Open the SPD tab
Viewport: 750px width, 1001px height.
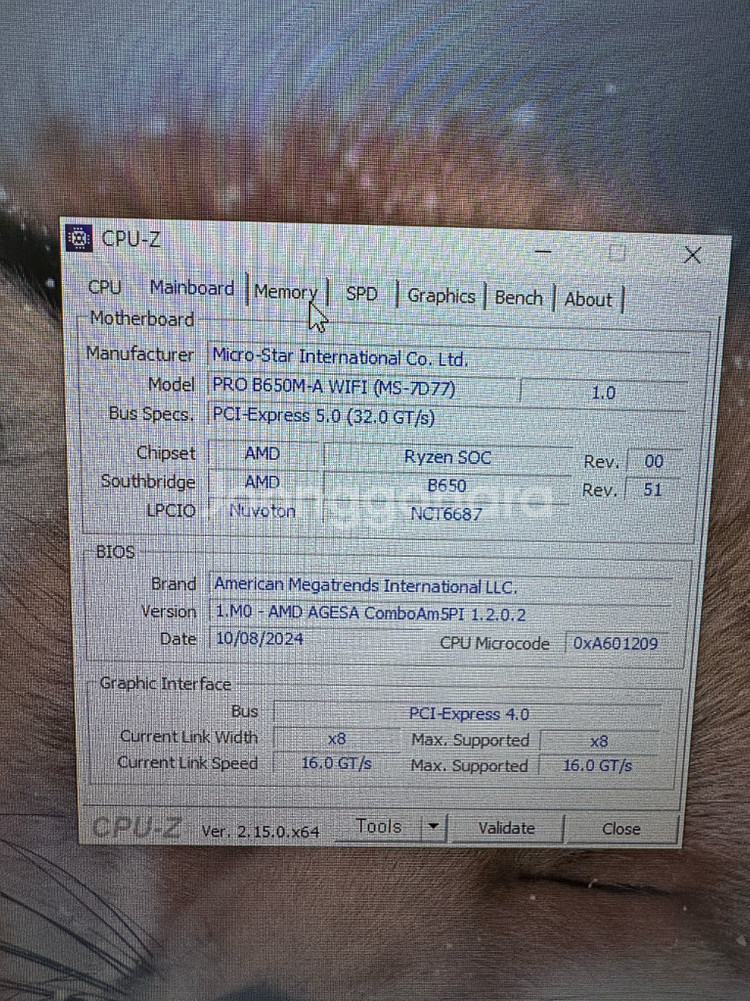(x=361, y=294)
